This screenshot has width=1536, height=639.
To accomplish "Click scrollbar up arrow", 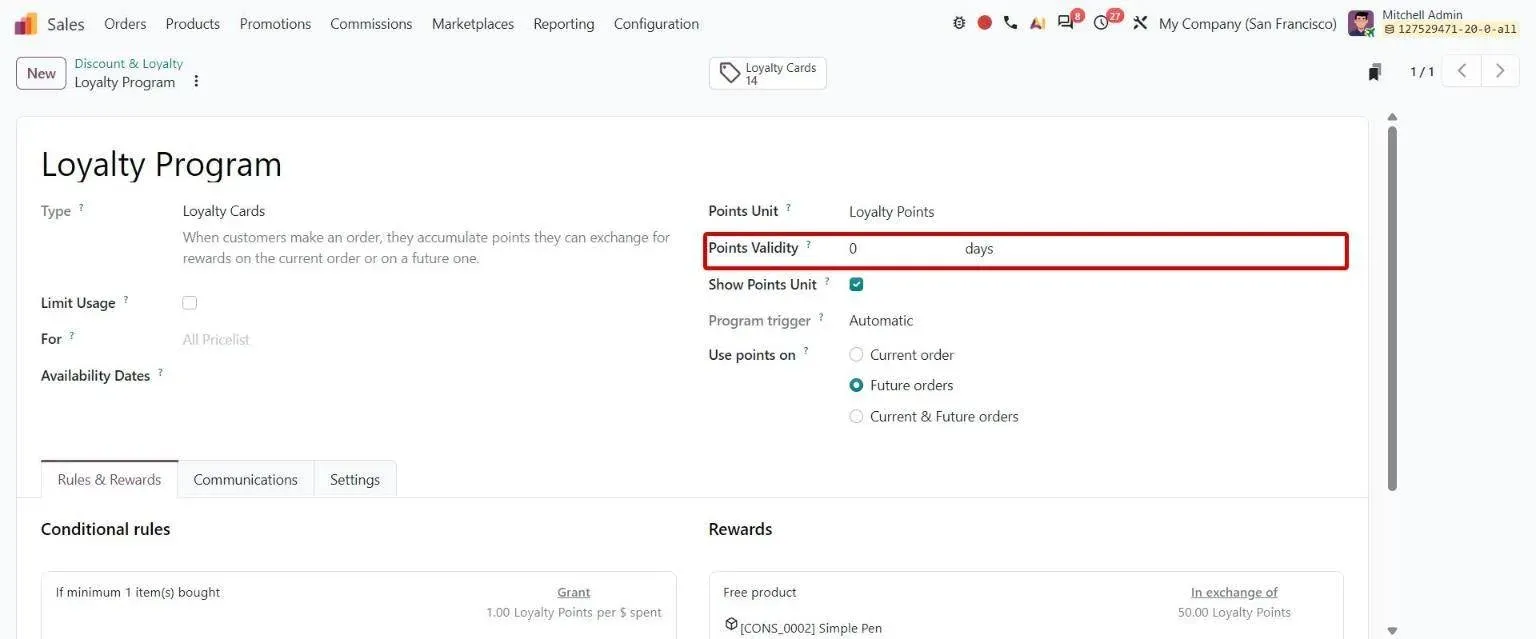I will click(x=1392, y=117).
